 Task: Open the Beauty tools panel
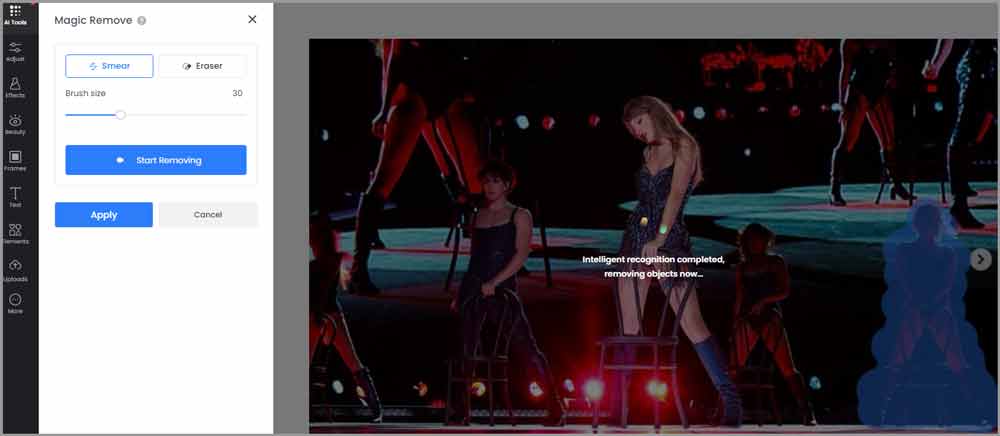(15, 124)
